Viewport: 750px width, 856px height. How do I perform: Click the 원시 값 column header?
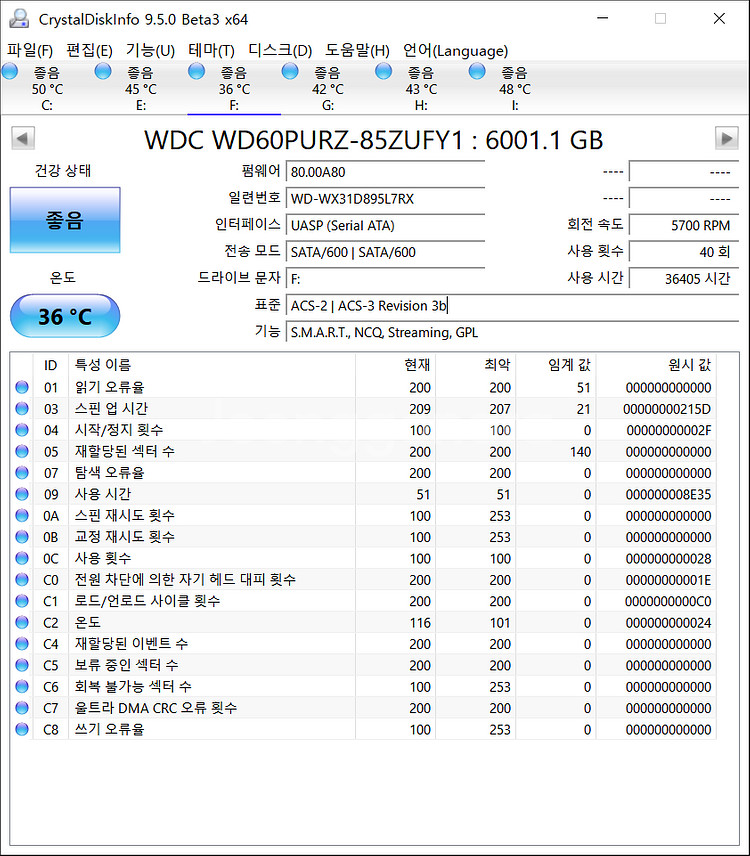click(x=656, y=365)
